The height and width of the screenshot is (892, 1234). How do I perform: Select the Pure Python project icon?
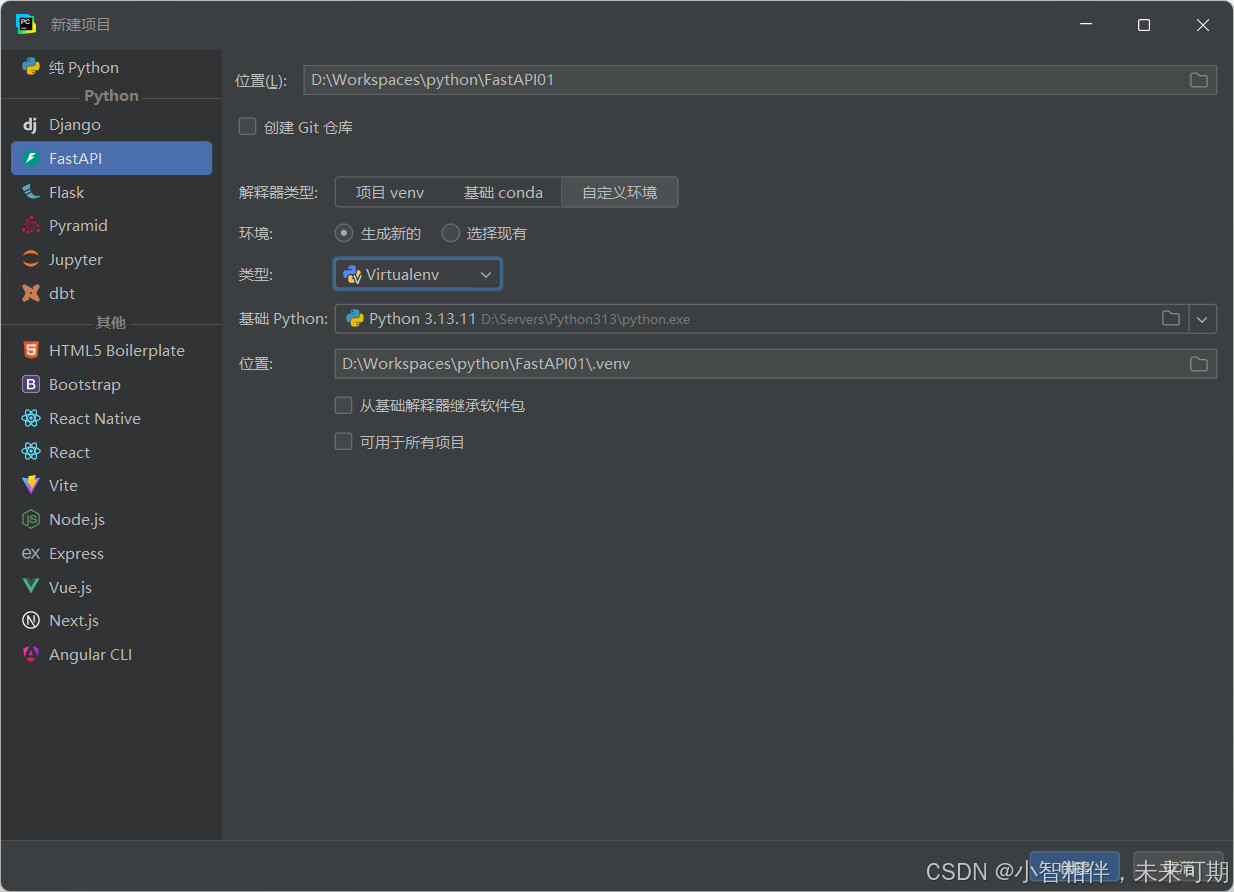(31, 67)
